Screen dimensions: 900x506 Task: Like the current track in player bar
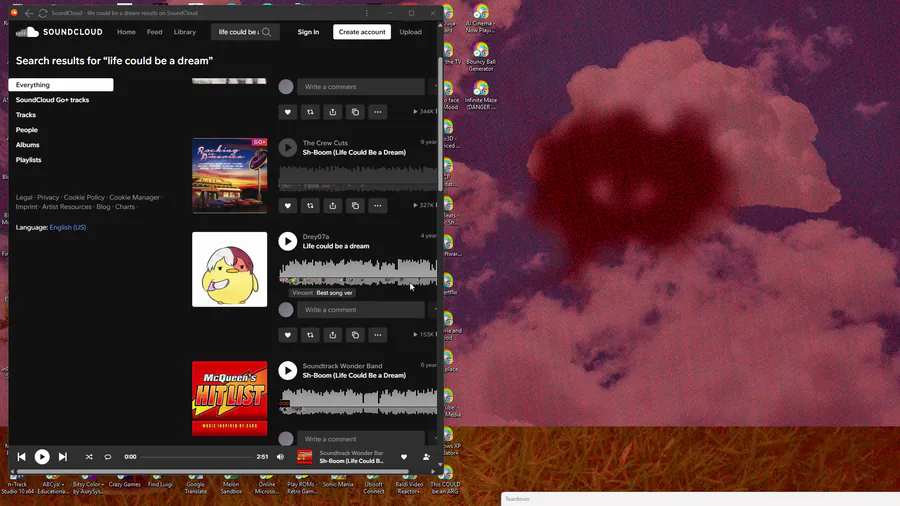[x=404, y=457]
